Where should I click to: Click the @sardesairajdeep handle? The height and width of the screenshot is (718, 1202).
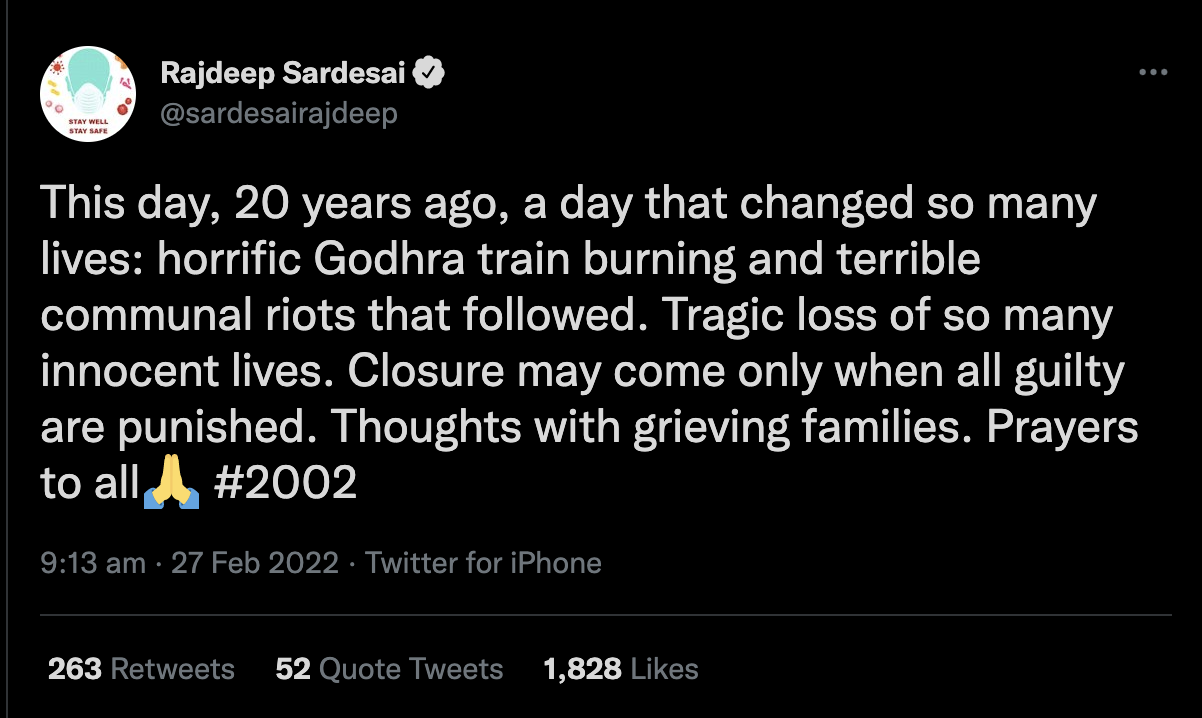(x=279, y=113)
